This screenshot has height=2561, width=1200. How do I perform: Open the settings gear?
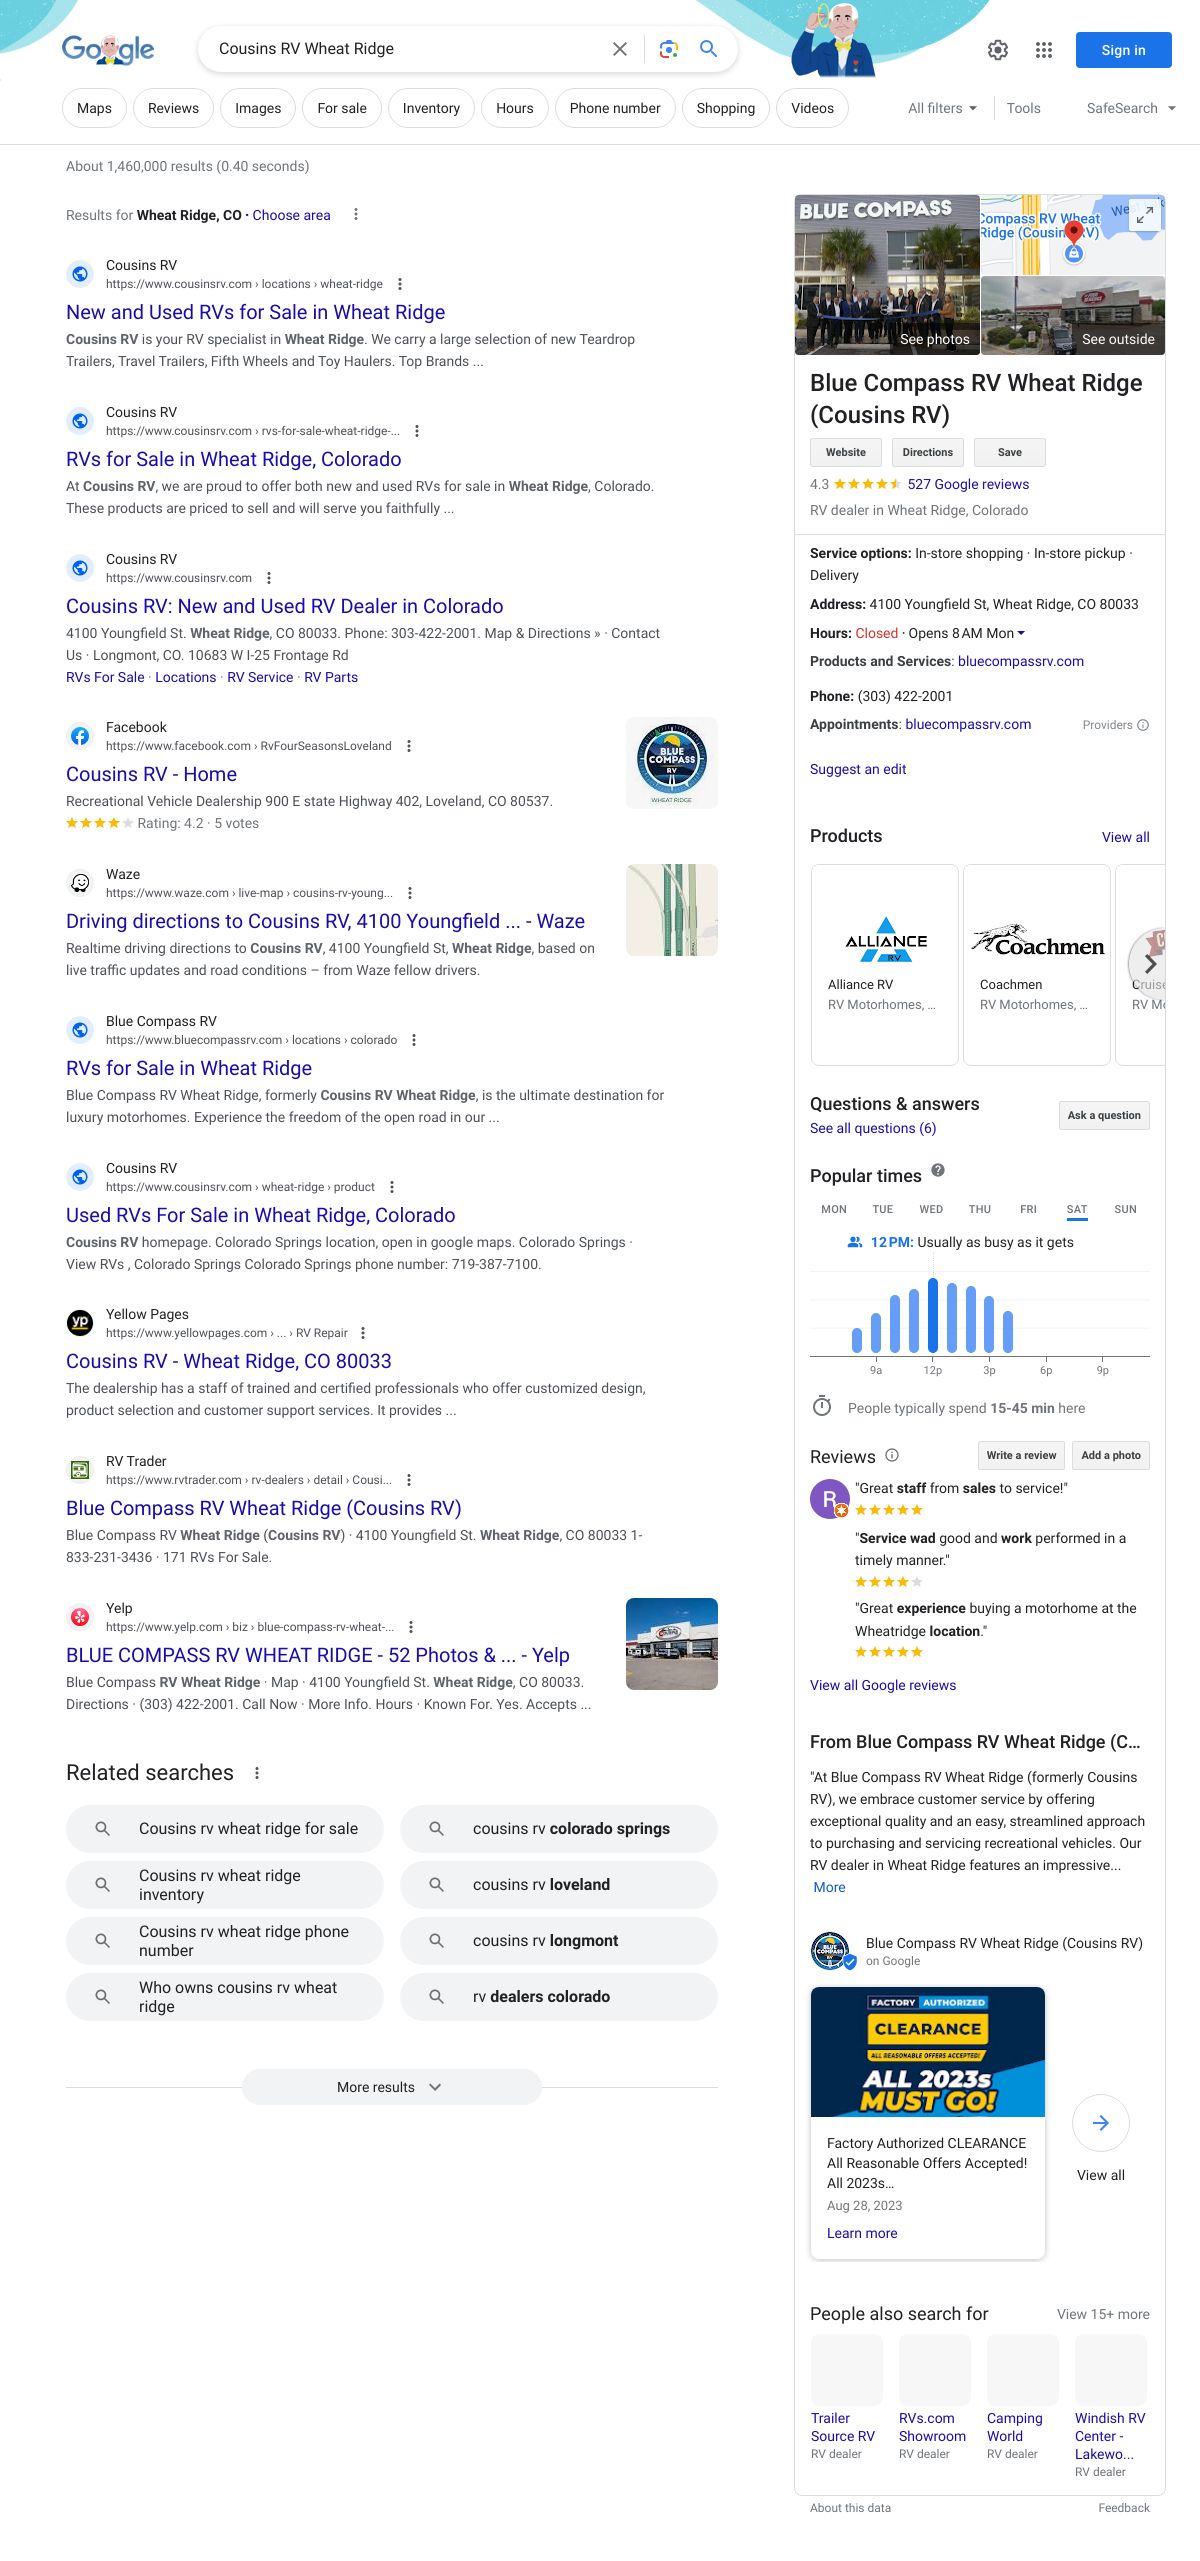click(997, 50)
